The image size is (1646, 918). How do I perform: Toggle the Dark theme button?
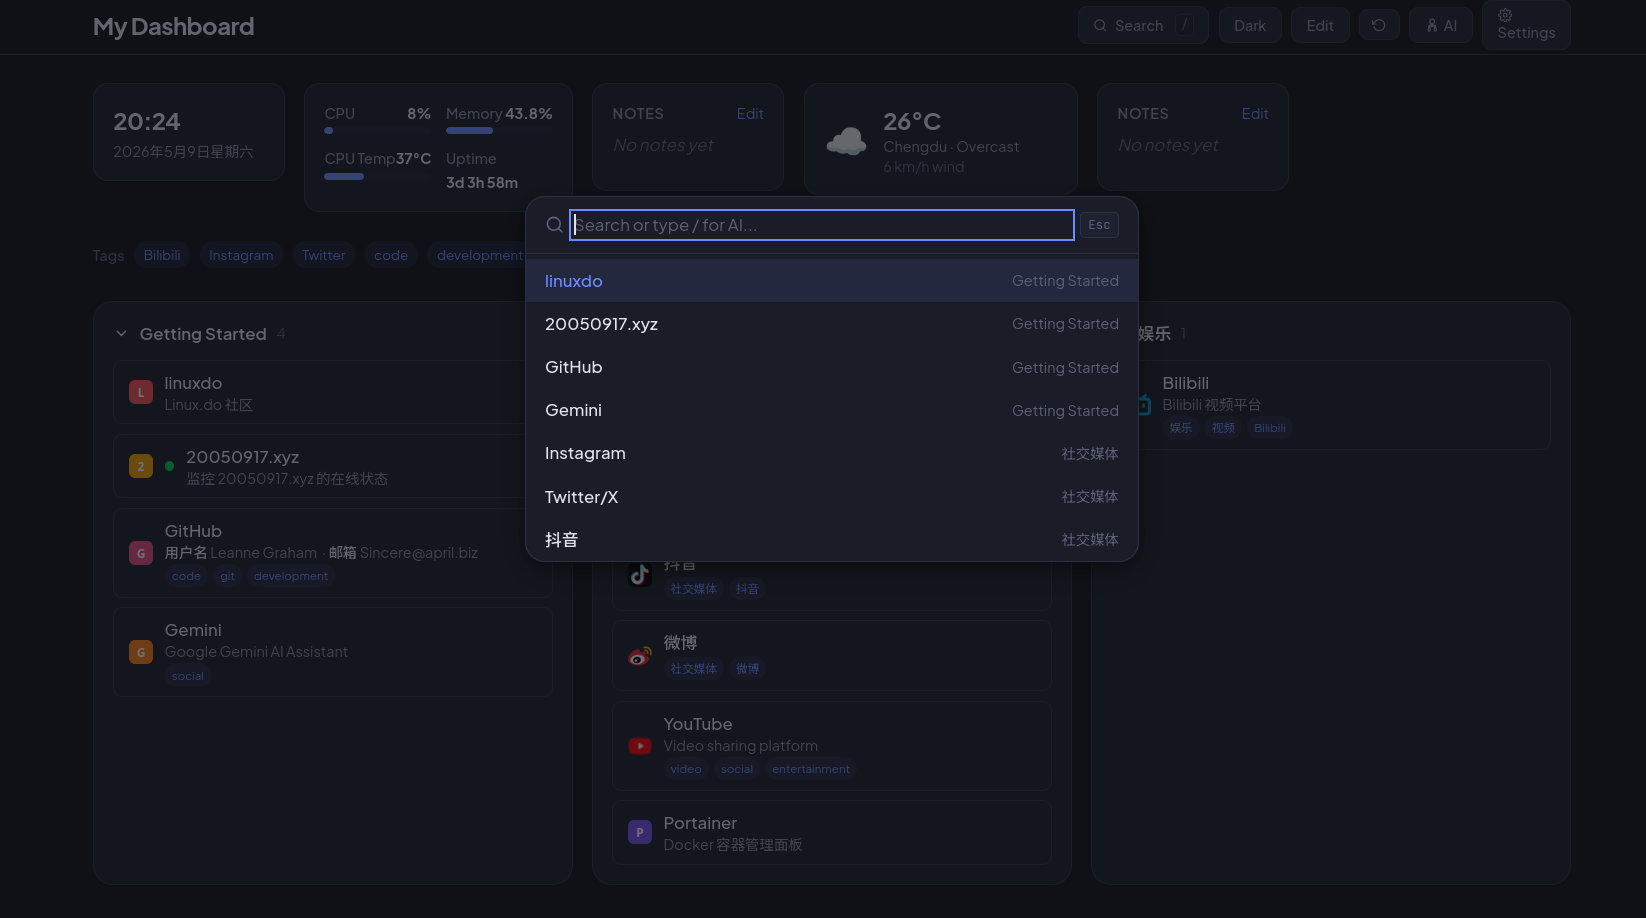point(1250,26)
